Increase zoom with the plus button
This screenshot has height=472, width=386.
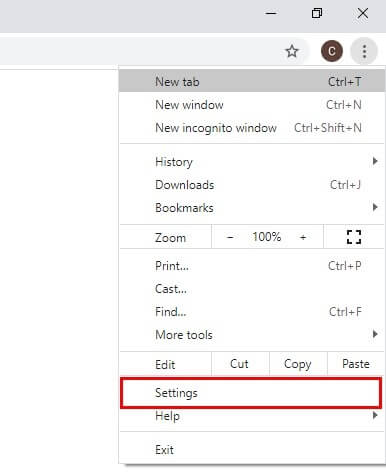tap(303, 237)
